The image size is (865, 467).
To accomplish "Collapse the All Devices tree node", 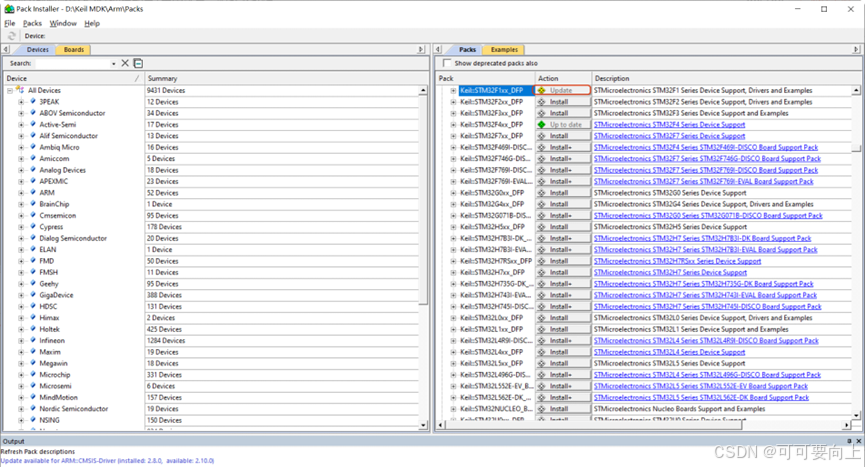I will tap(9, 90).
